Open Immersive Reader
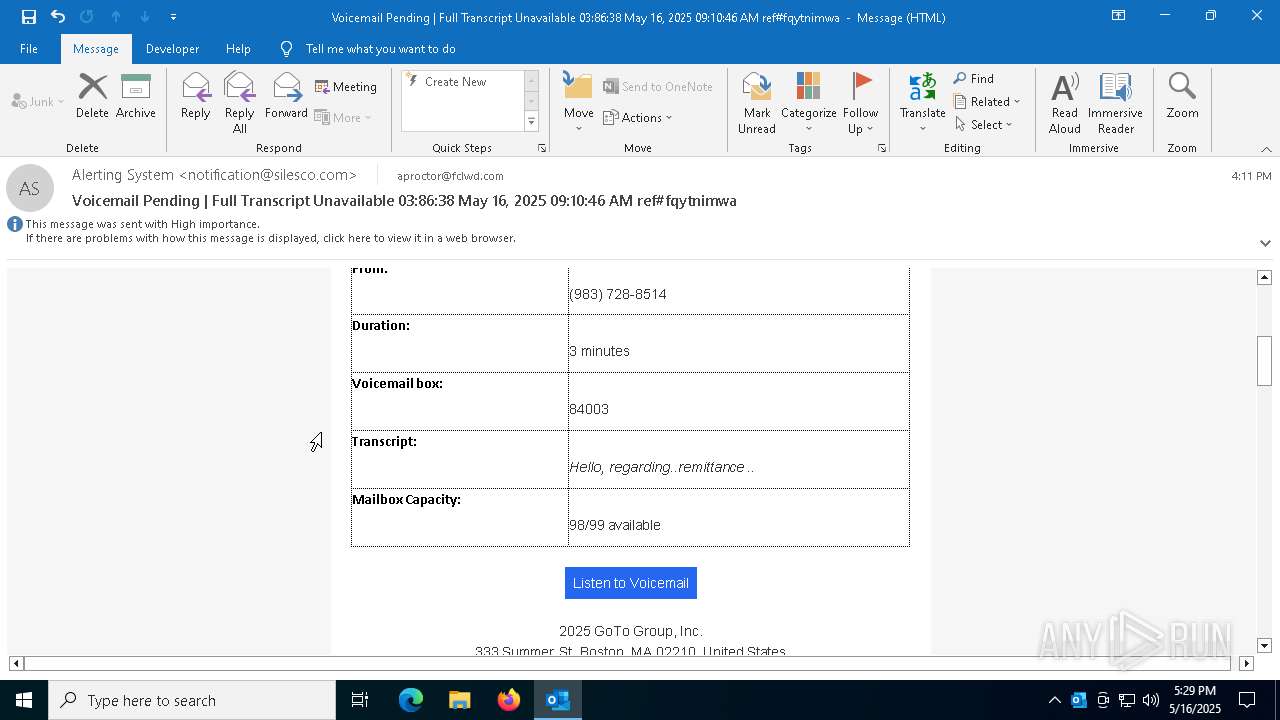This screenshot has width=1280, height=720. point(1116,102)
